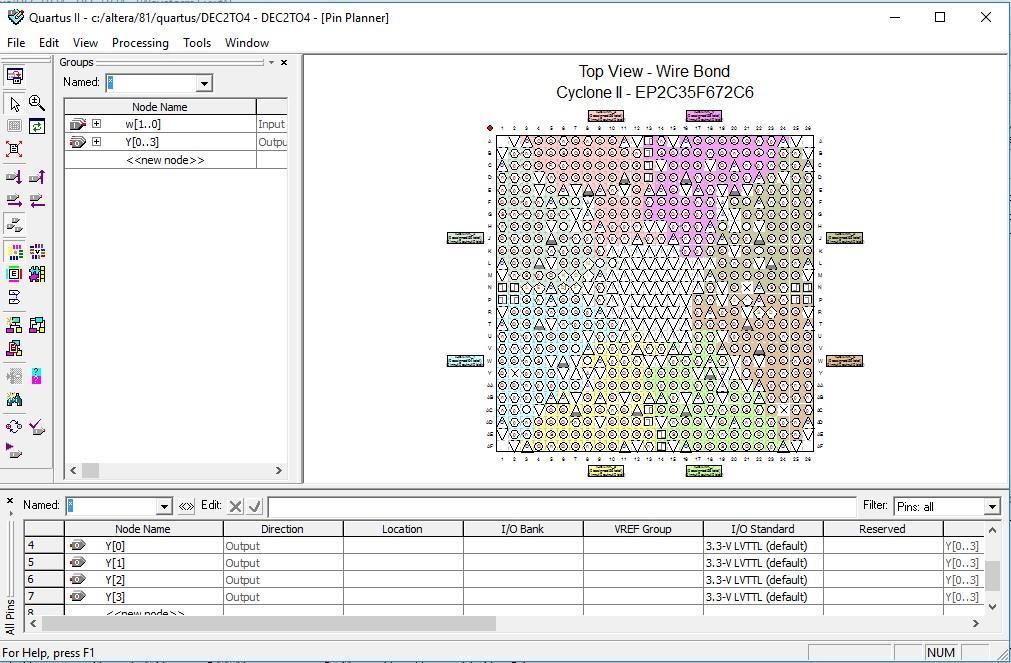Click the orange I/O bank label right of chip
Viewport: 1011px width, 663px height.
tap(845, 361)
